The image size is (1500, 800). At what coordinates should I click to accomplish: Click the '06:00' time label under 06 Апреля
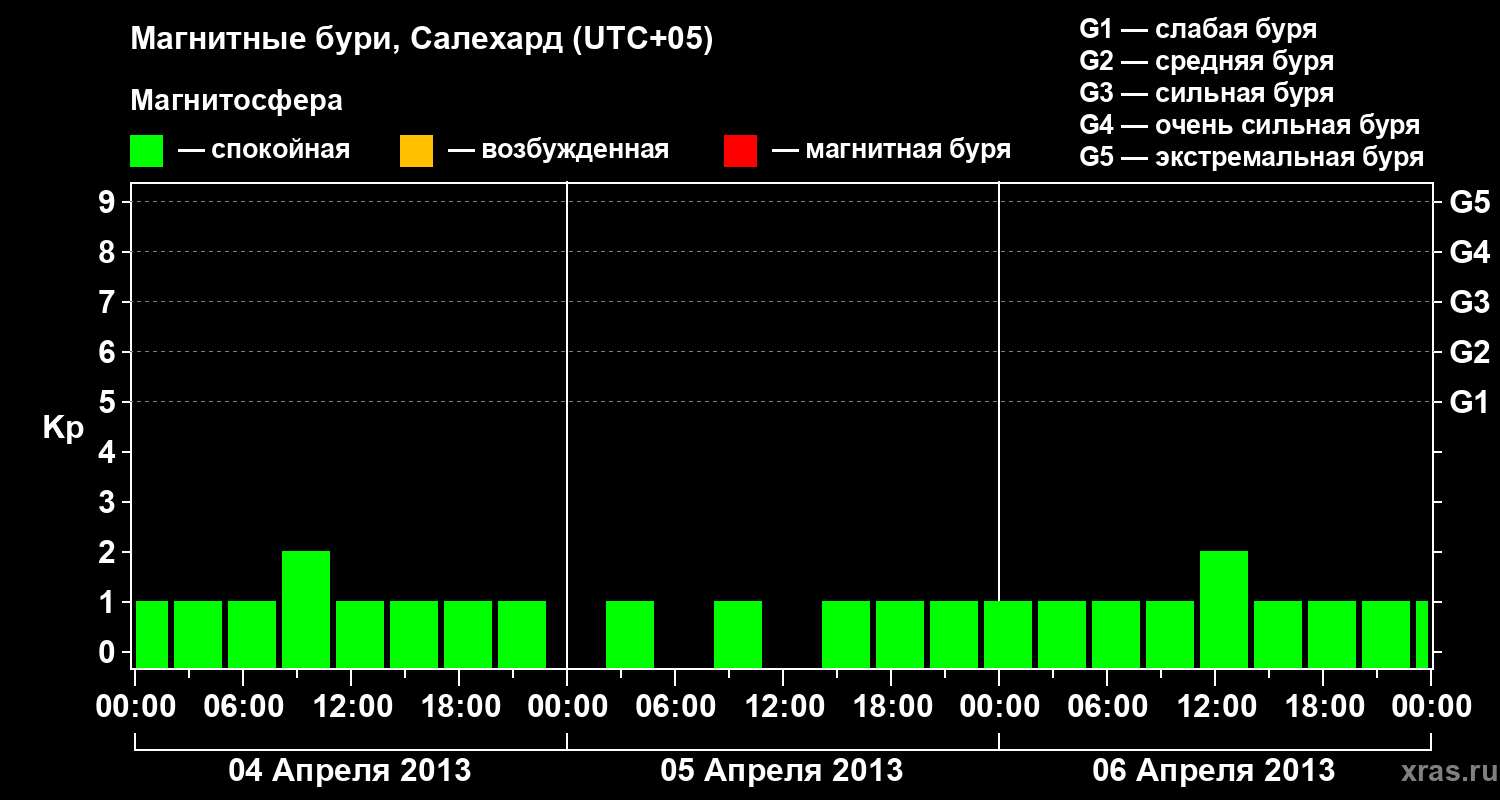click(1106, 707)
